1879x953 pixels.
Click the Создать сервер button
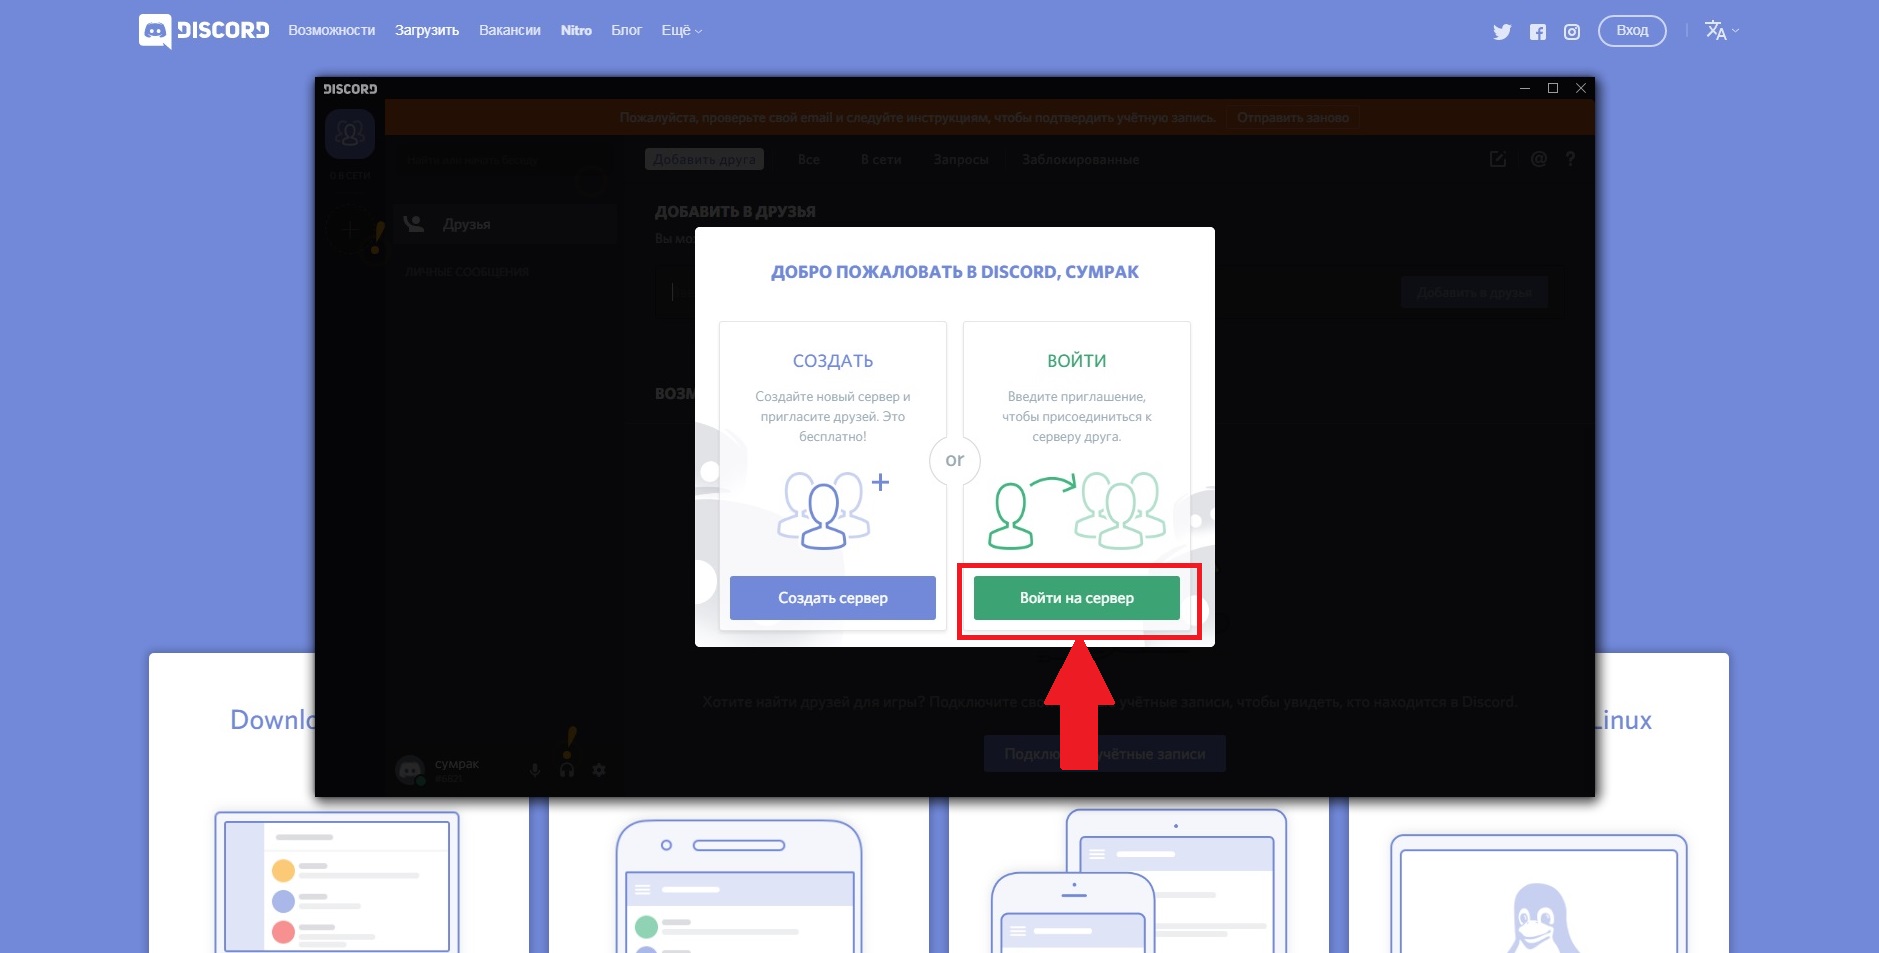[x=833, y=598]
